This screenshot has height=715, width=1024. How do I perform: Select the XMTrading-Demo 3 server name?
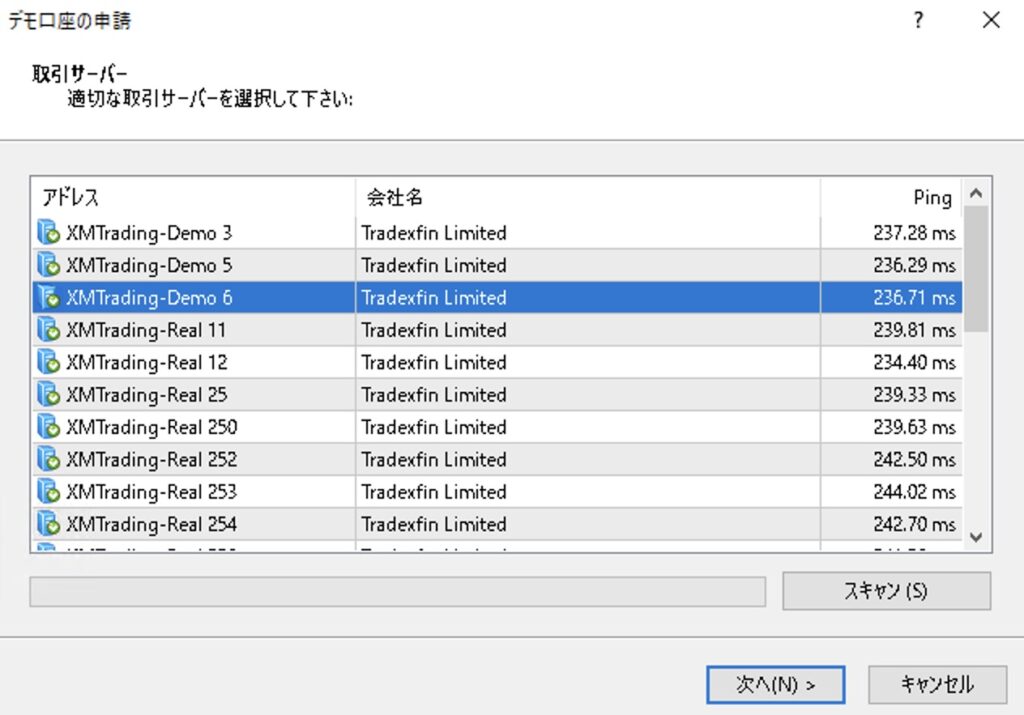click(x=149, y=233)
